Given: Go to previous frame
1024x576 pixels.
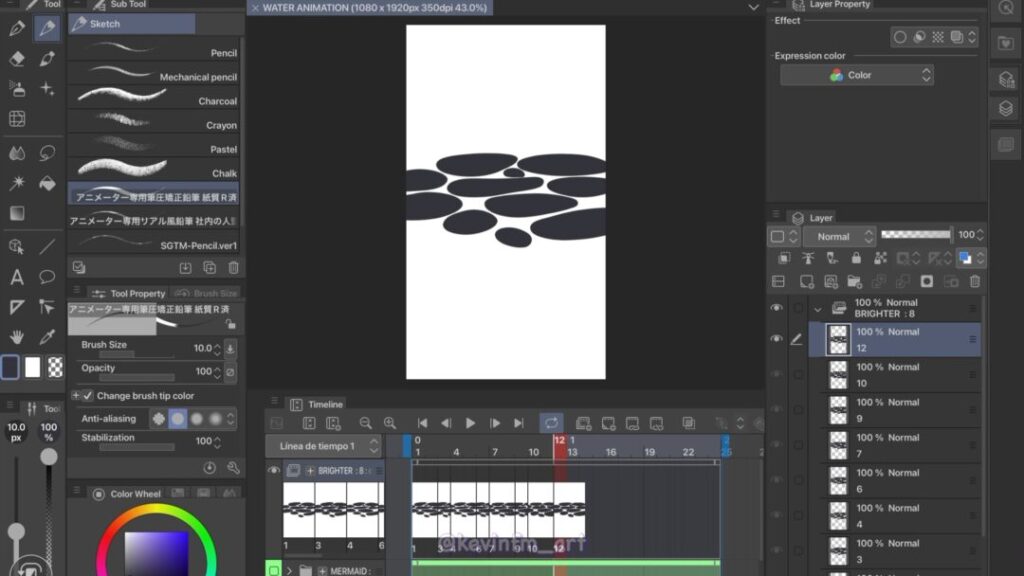Looking at the screenshot, I should tap(446, 423).
